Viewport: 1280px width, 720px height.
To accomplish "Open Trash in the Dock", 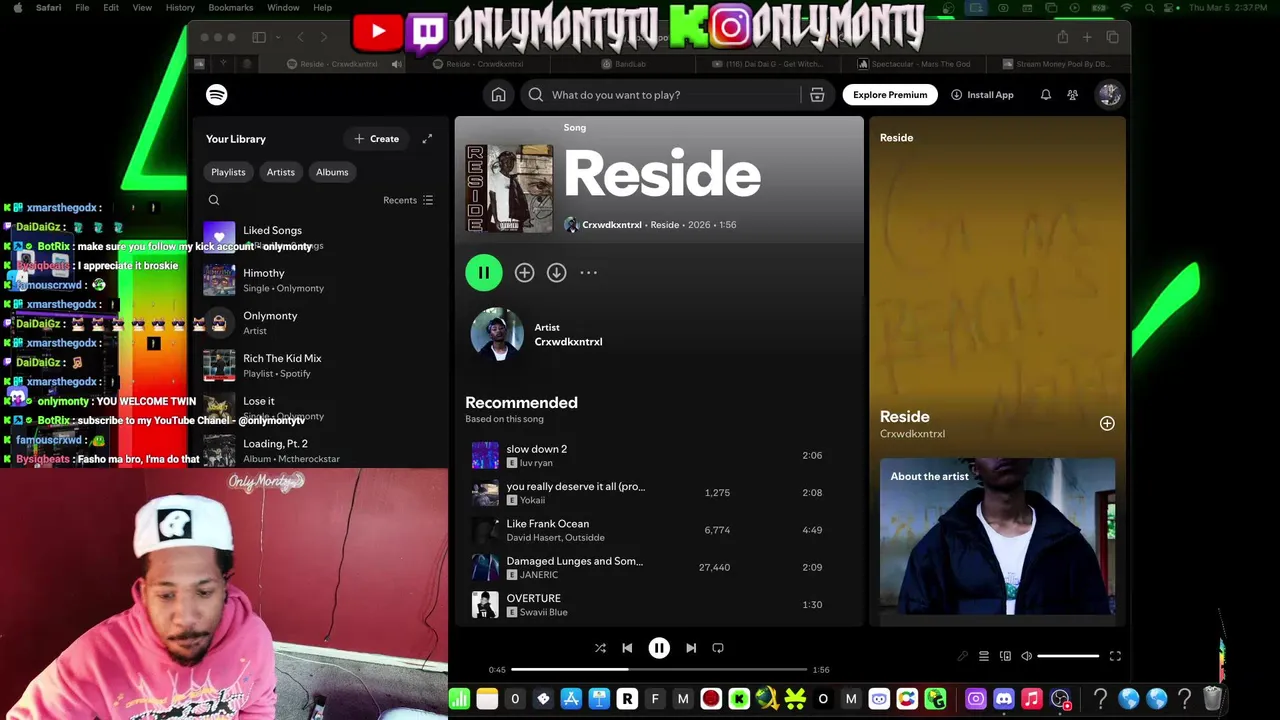I will tap(1212, 699).
